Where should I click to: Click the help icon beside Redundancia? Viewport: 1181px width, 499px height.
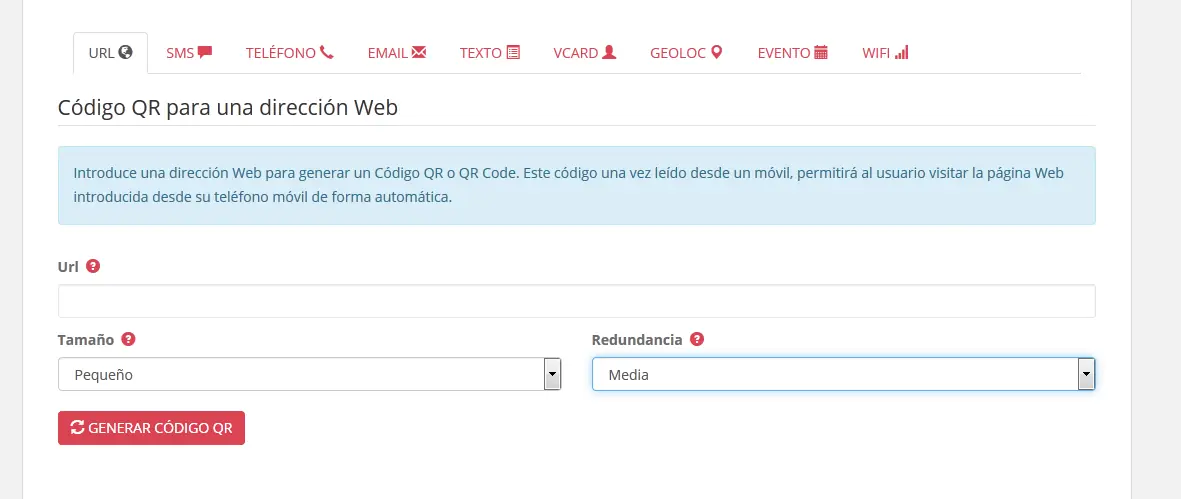click(x=697, y=339)
